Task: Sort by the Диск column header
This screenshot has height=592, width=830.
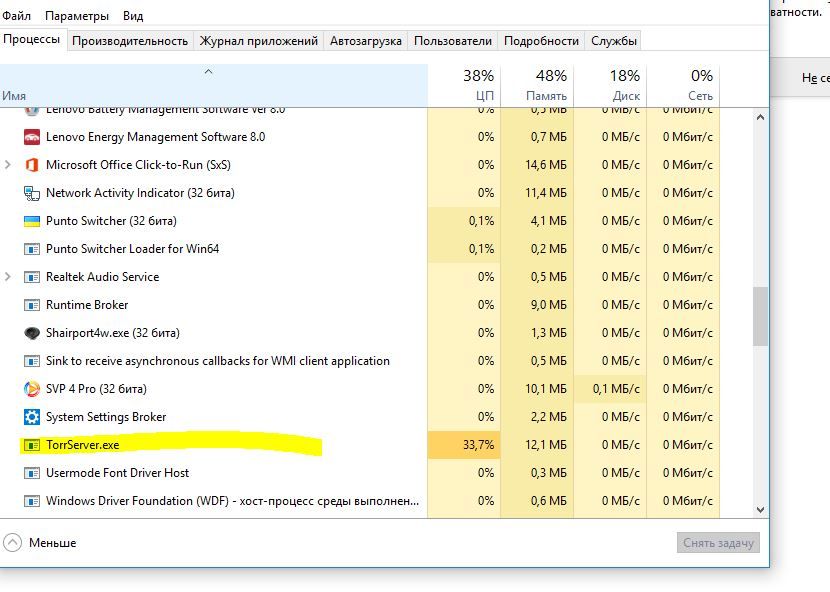Action: [610, 86]
